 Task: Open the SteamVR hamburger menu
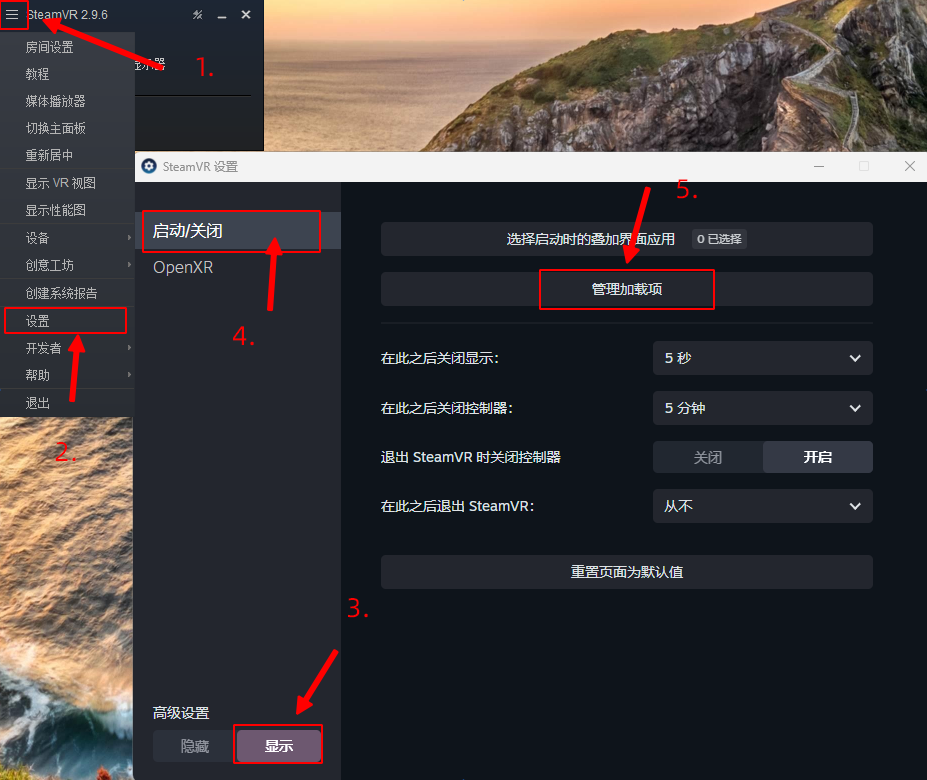[12, 15]
